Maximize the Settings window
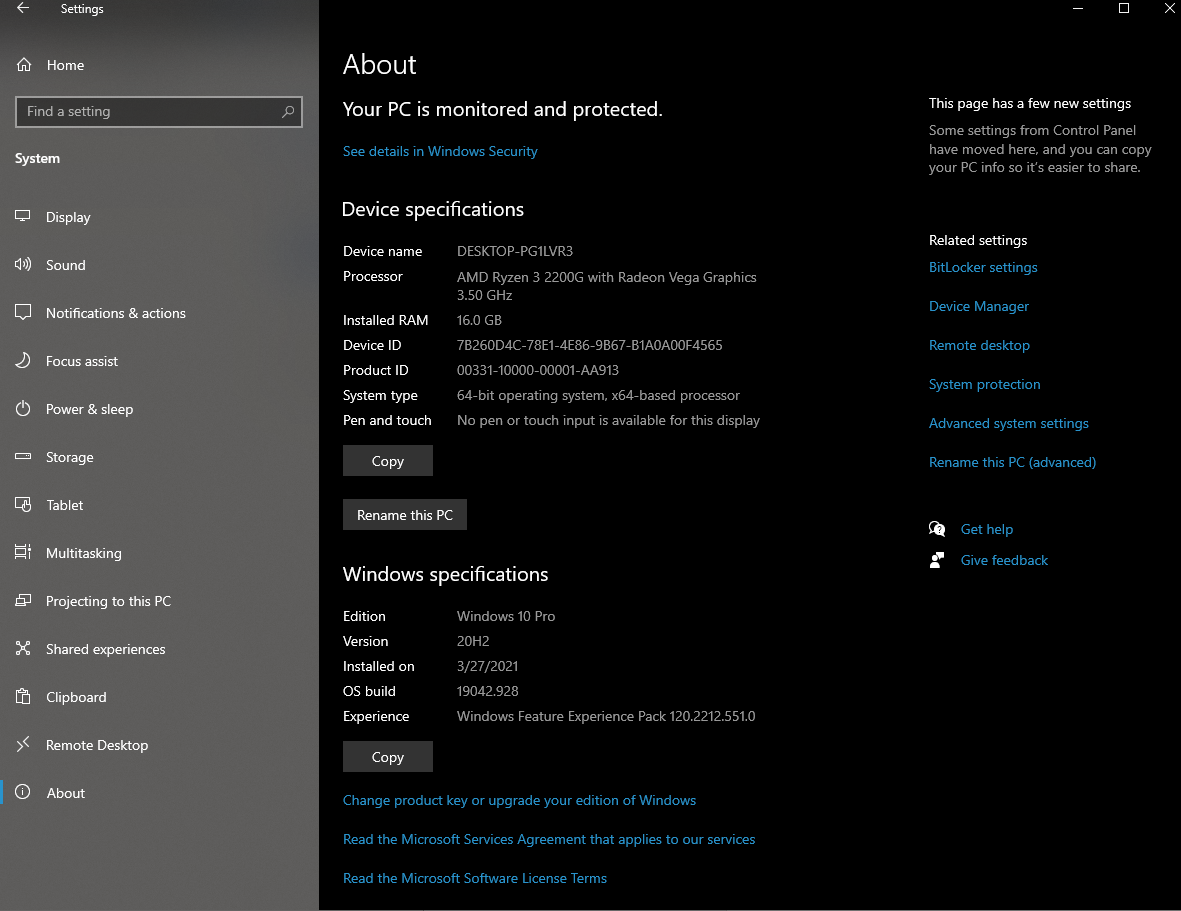1181x911 pixels. coord(1124,8)
